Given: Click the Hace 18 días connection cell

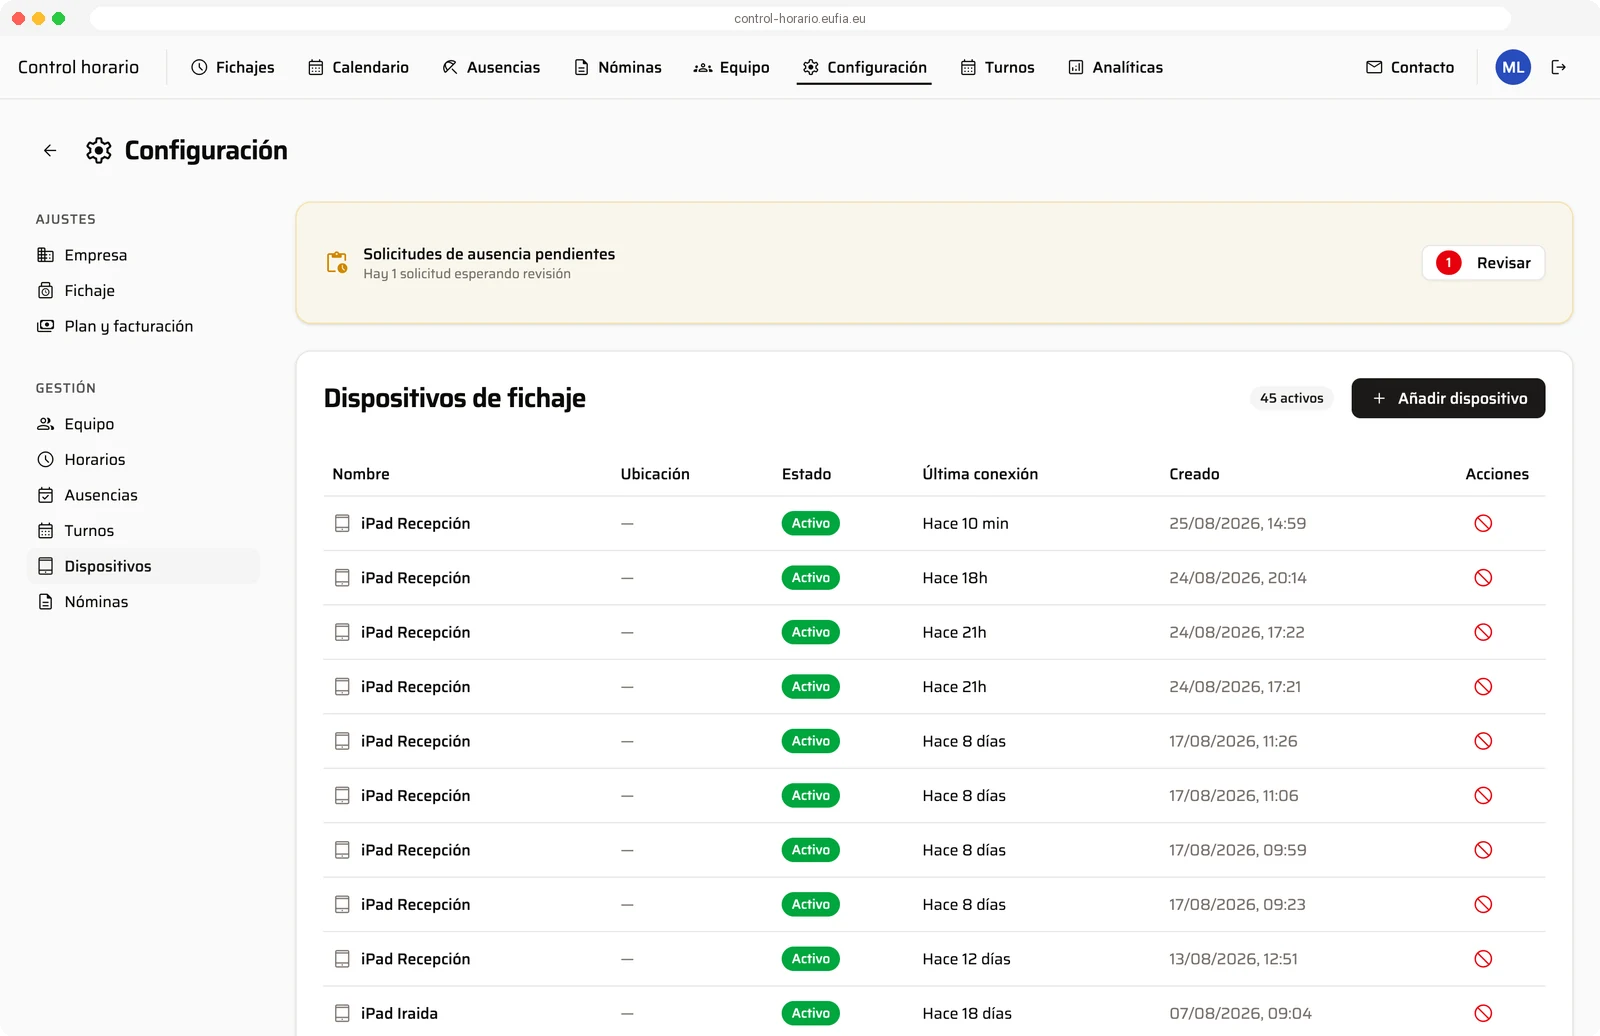Looking at the screenshot, I should tap(967, 1013).
